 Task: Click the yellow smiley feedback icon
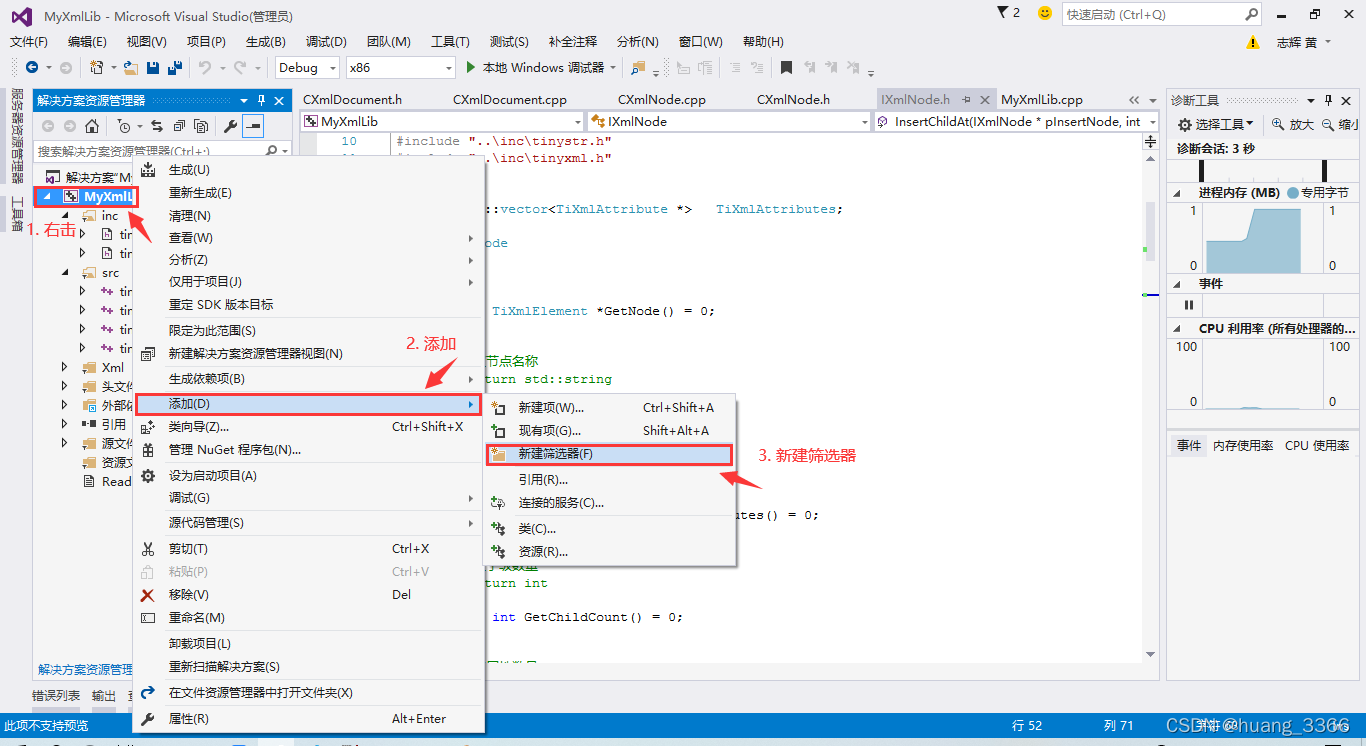tap(1045, 13)
